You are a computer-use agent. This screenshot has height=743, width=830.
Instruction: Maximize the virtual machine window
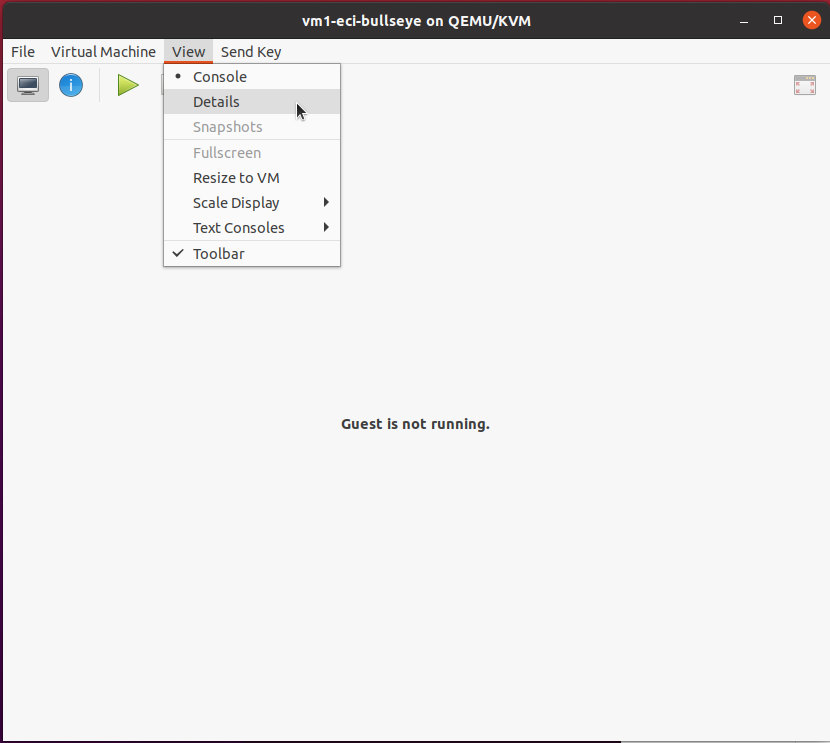(778, 21)
